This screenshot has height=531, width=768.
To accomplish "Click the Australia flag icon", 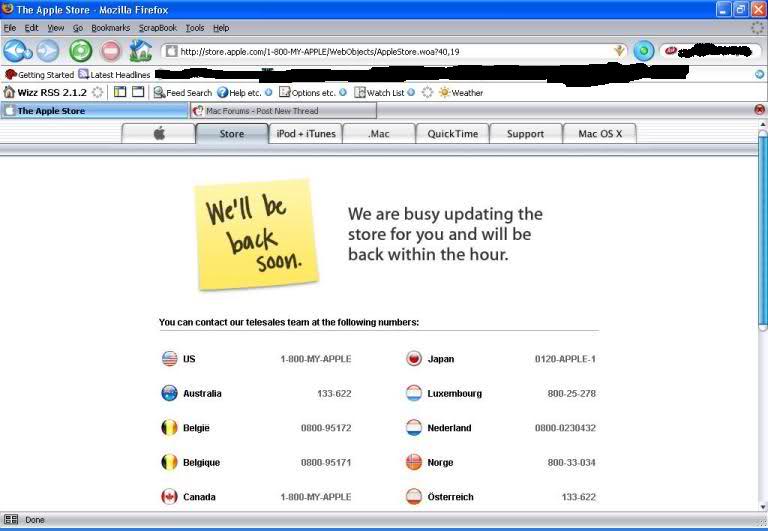I will tap(169, 393).
